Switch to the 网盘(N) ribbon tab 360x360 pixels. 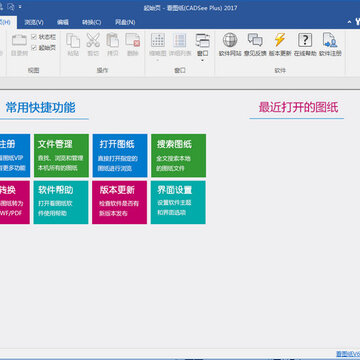tap(125, 22)
